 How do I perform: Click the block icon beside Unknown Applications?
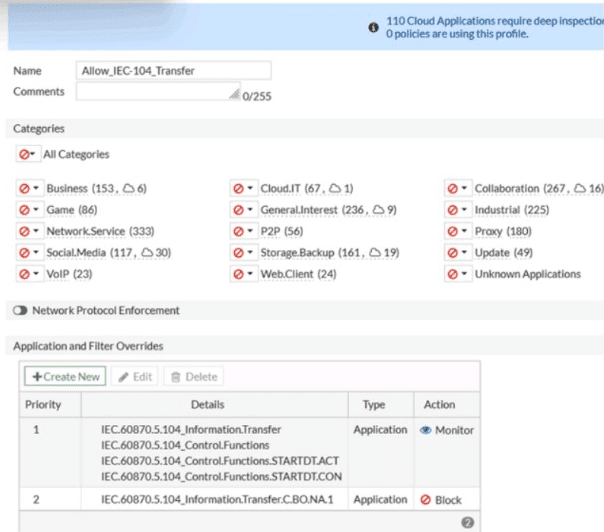453,273
